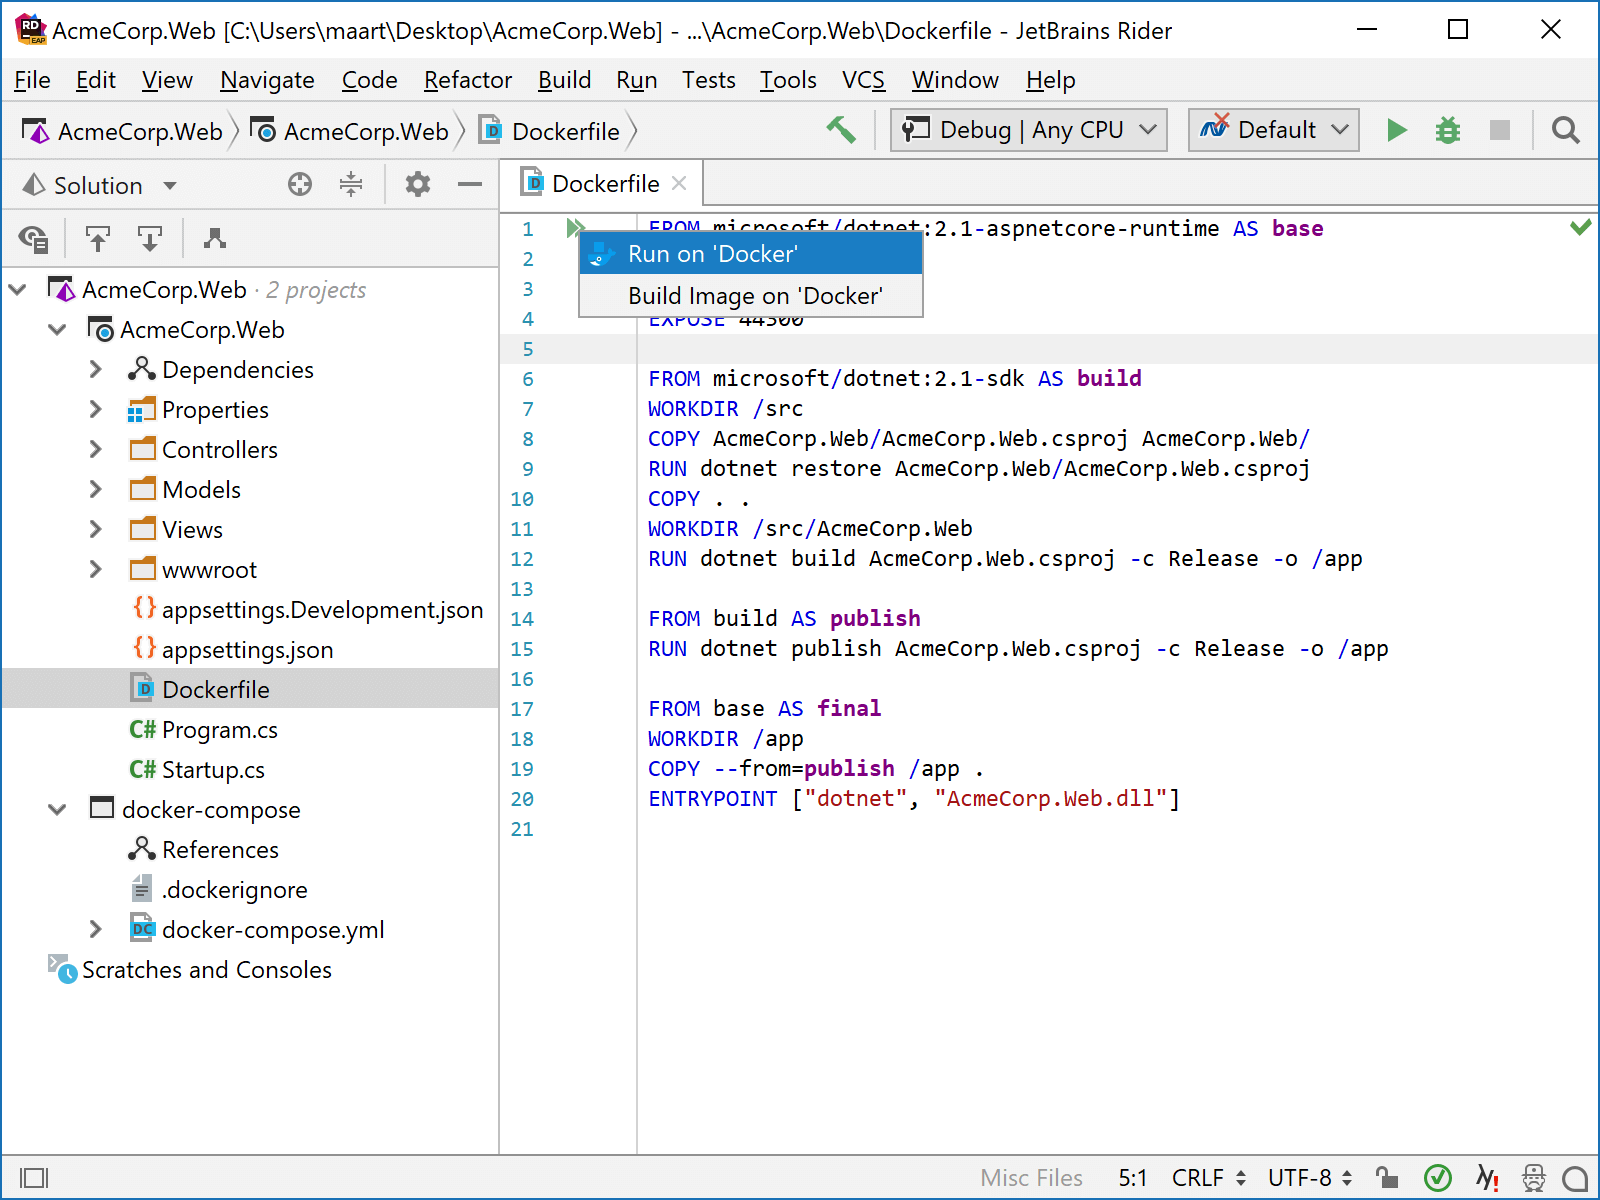1600x1200 pixels.
Task: Toggle tool window quick access icon bottom-left
Action: (x=34, y=1179)
